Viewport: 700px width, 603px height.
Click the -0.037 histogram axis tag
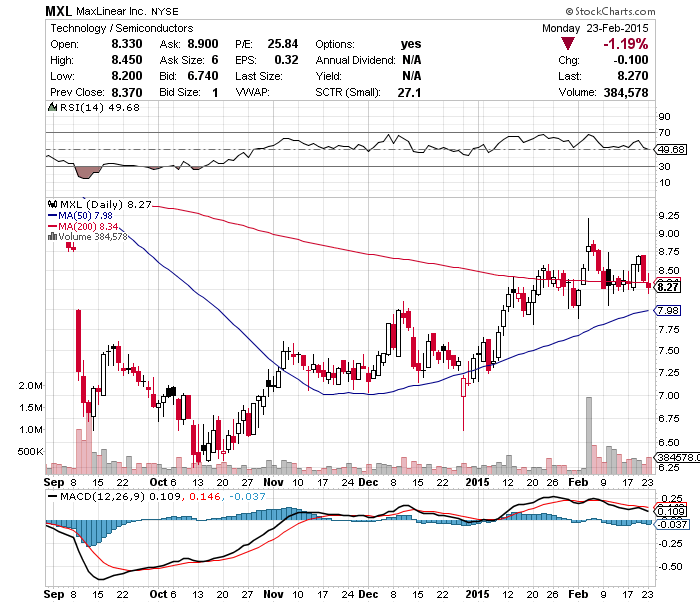pyautogui.click(x=672, y=524)
